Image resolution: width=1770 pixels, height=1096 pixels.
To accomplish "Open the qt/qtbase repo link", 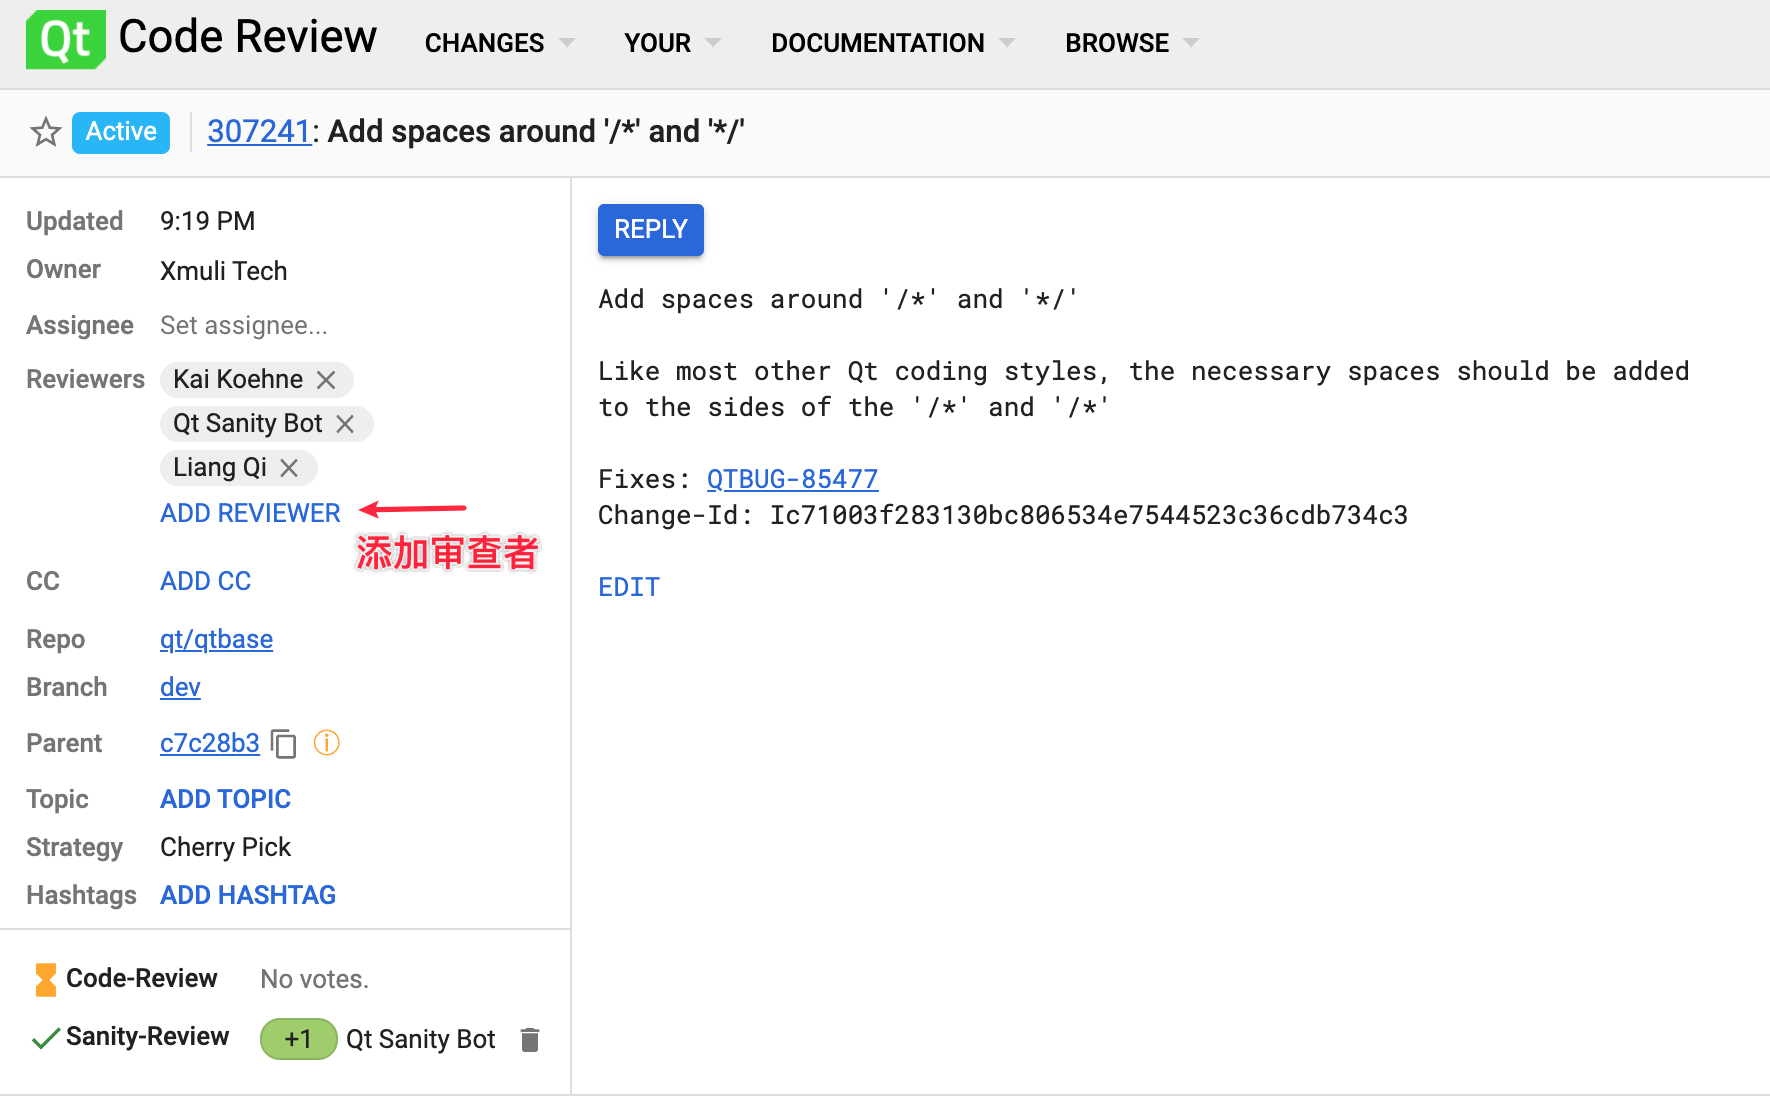I will (x=216, y=639).
